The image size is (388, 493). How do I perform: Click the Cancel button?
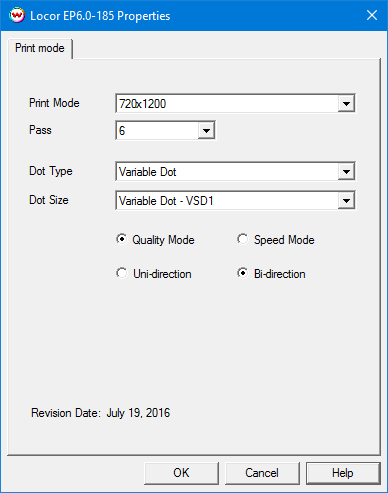262,473
